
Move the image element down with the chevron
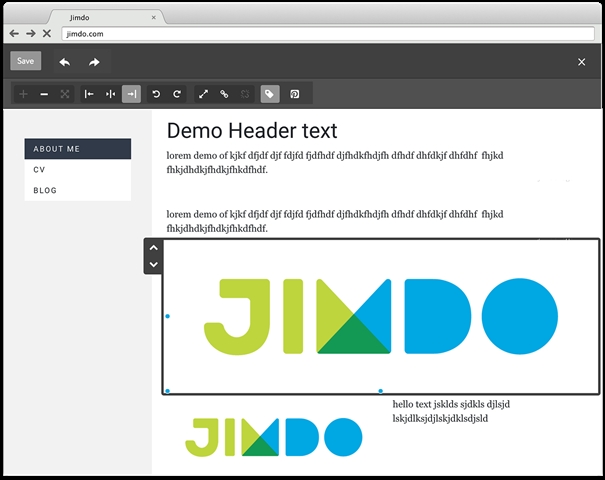[153, 264]
